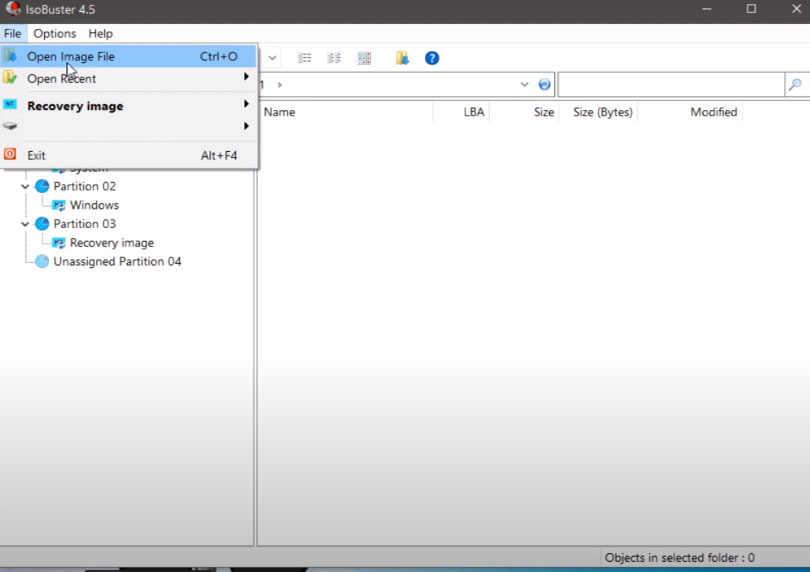This screenshot has height=572, width=810.
Task: Open the path bar dropdown arrow
Action: (x=525, y=85)
